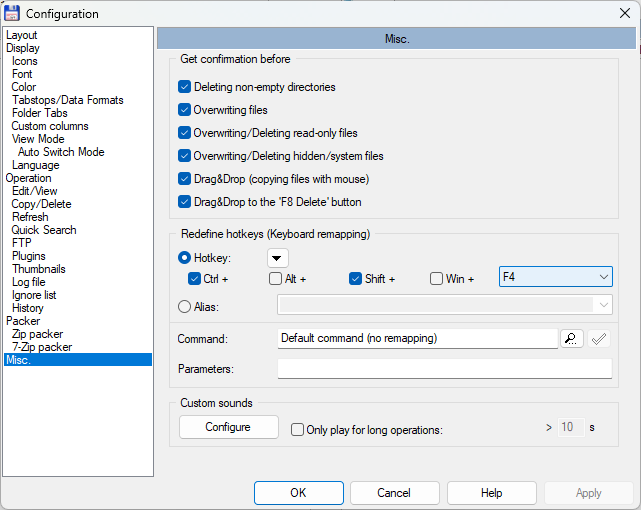641x510 pixels.
Task: Expand the Alias combo box
Action: pos(603,306)
